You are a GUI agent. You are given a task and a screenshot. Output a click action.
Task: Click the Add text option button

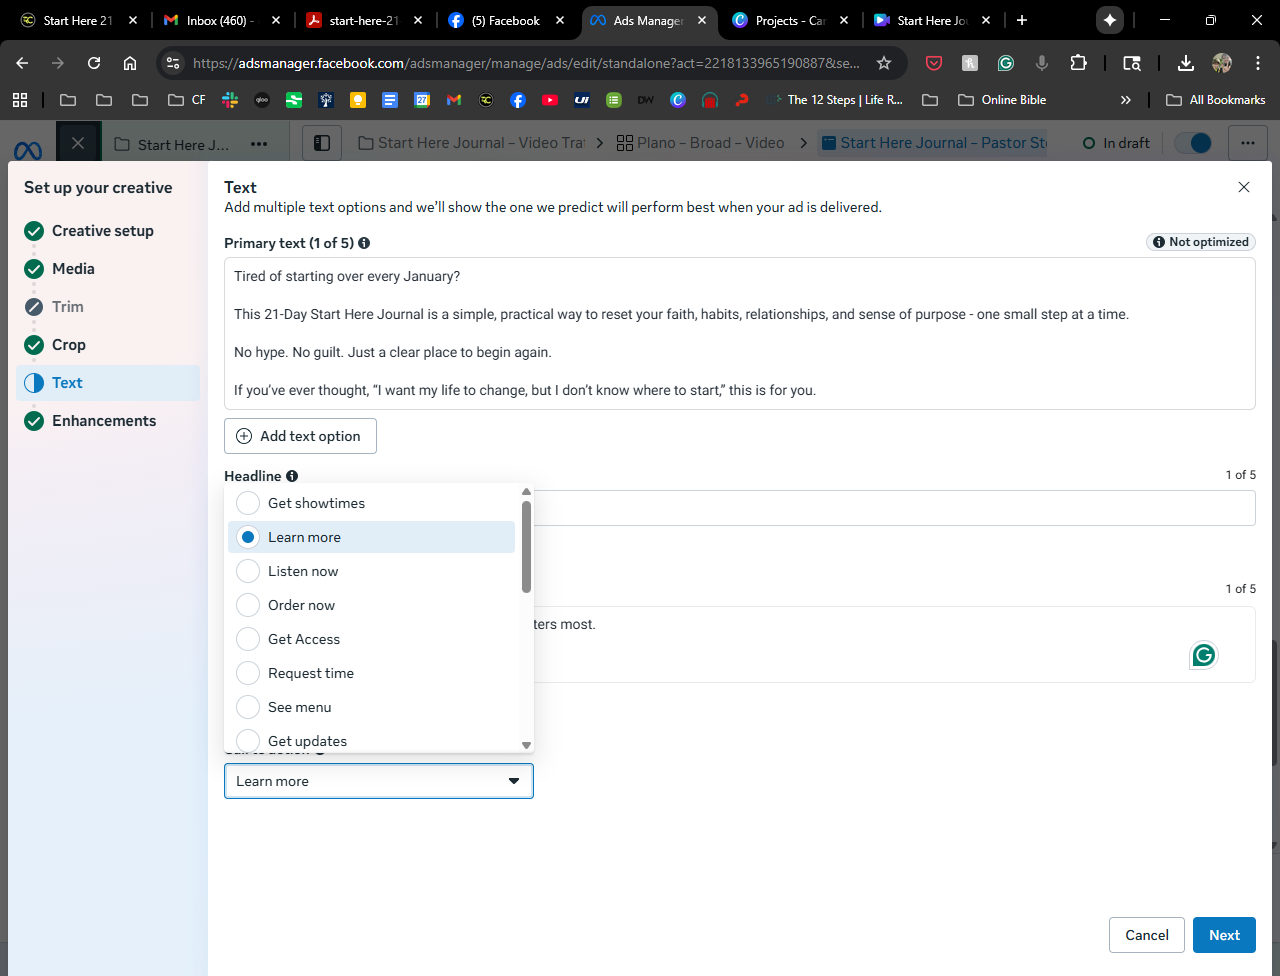(300, 436)
